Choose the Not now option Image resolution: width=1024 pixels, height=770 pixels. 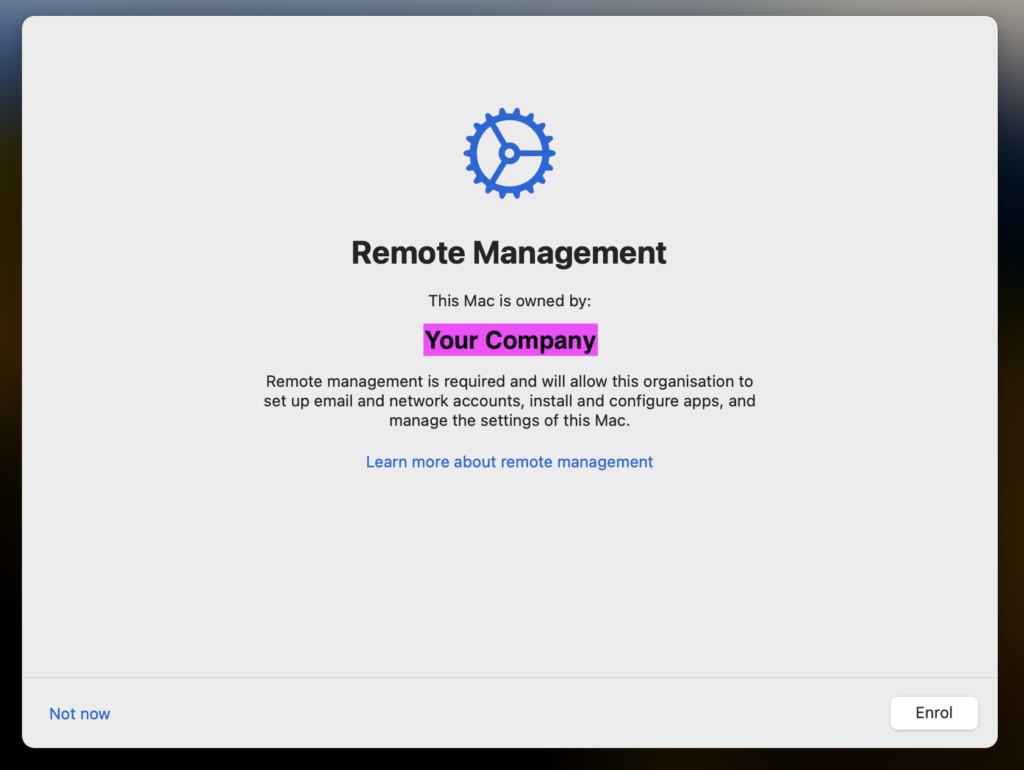[80, 714]
